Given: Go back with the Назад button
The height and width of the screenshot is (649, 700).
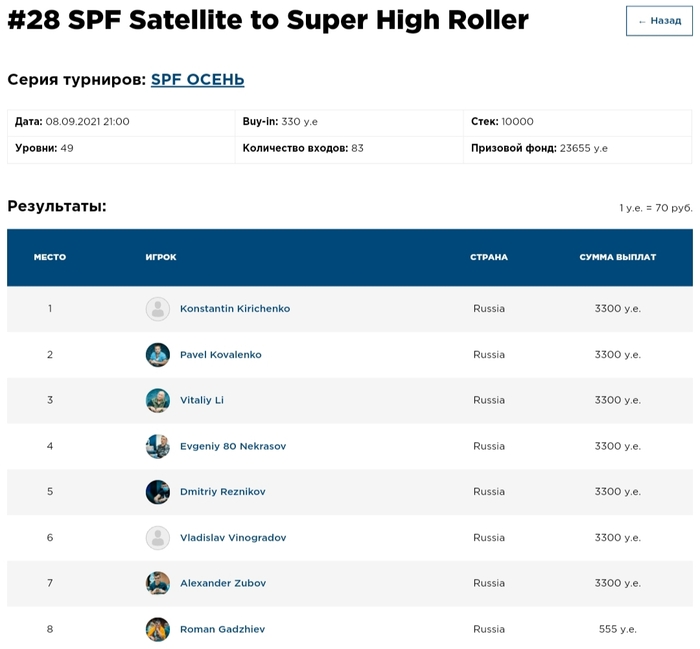Looking at the screenshot, I should 659,21.
